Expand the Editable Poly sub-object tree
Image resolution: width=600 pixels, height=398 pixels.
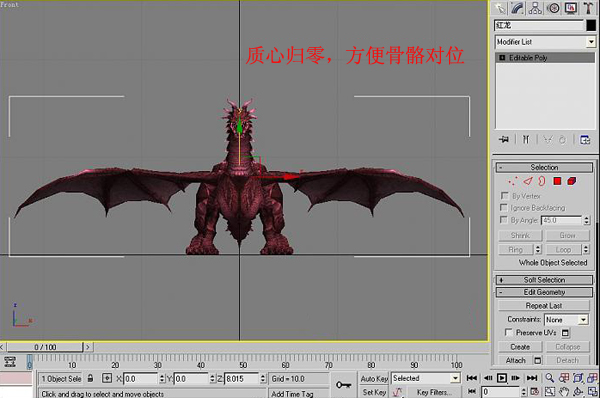click(502, 58)
